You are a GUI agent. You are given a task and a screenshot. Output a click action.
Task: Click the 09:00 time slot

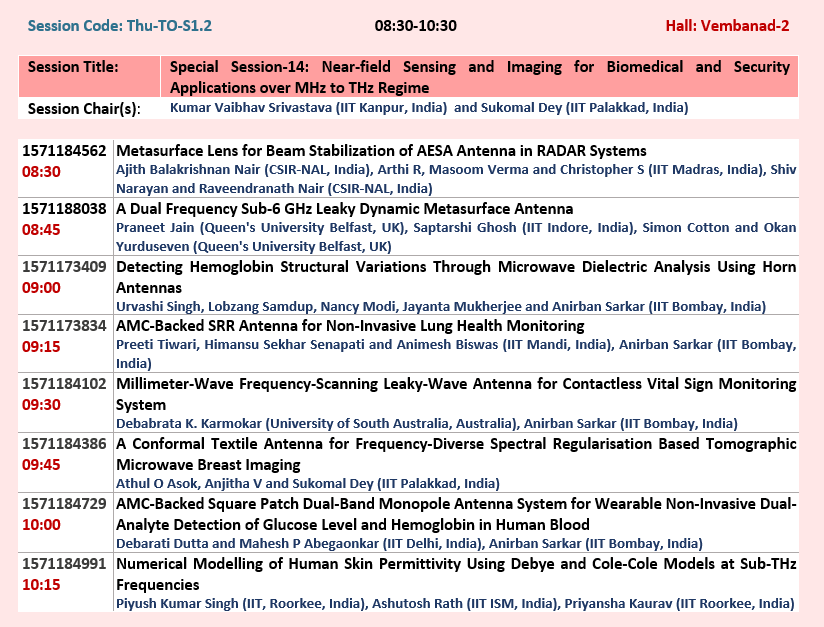[x=41, y=287]
